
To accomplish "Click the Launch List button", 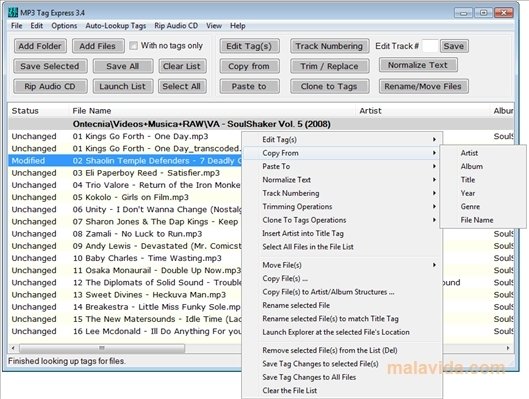I will 123,86.
